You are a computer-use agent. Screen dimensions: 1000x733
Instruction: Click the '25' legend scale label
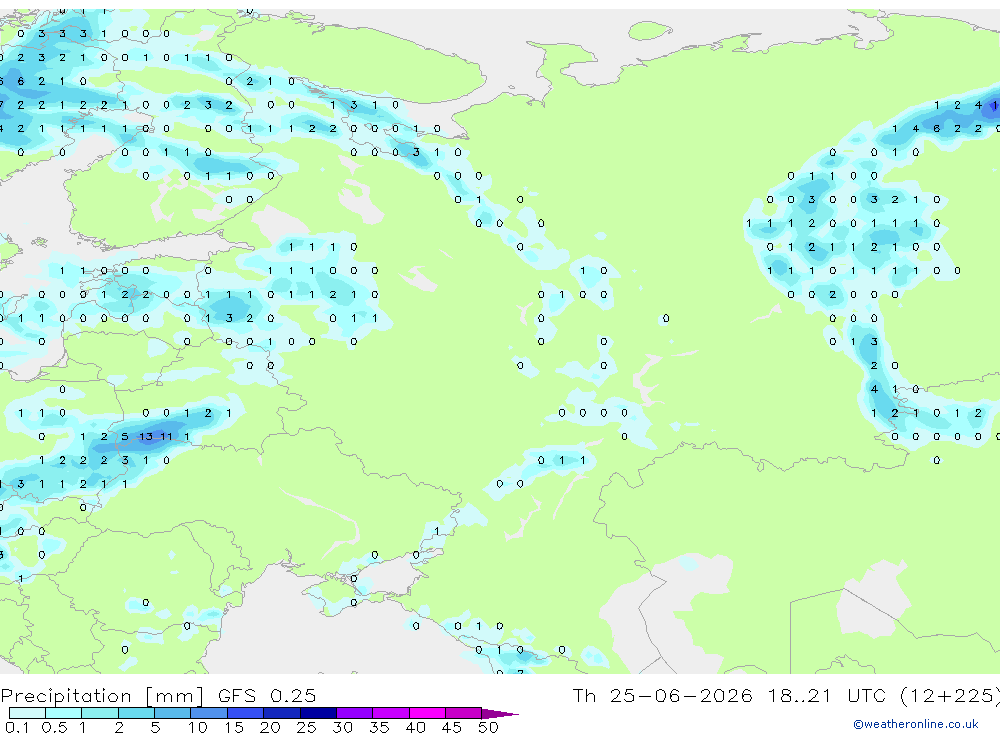306,727
